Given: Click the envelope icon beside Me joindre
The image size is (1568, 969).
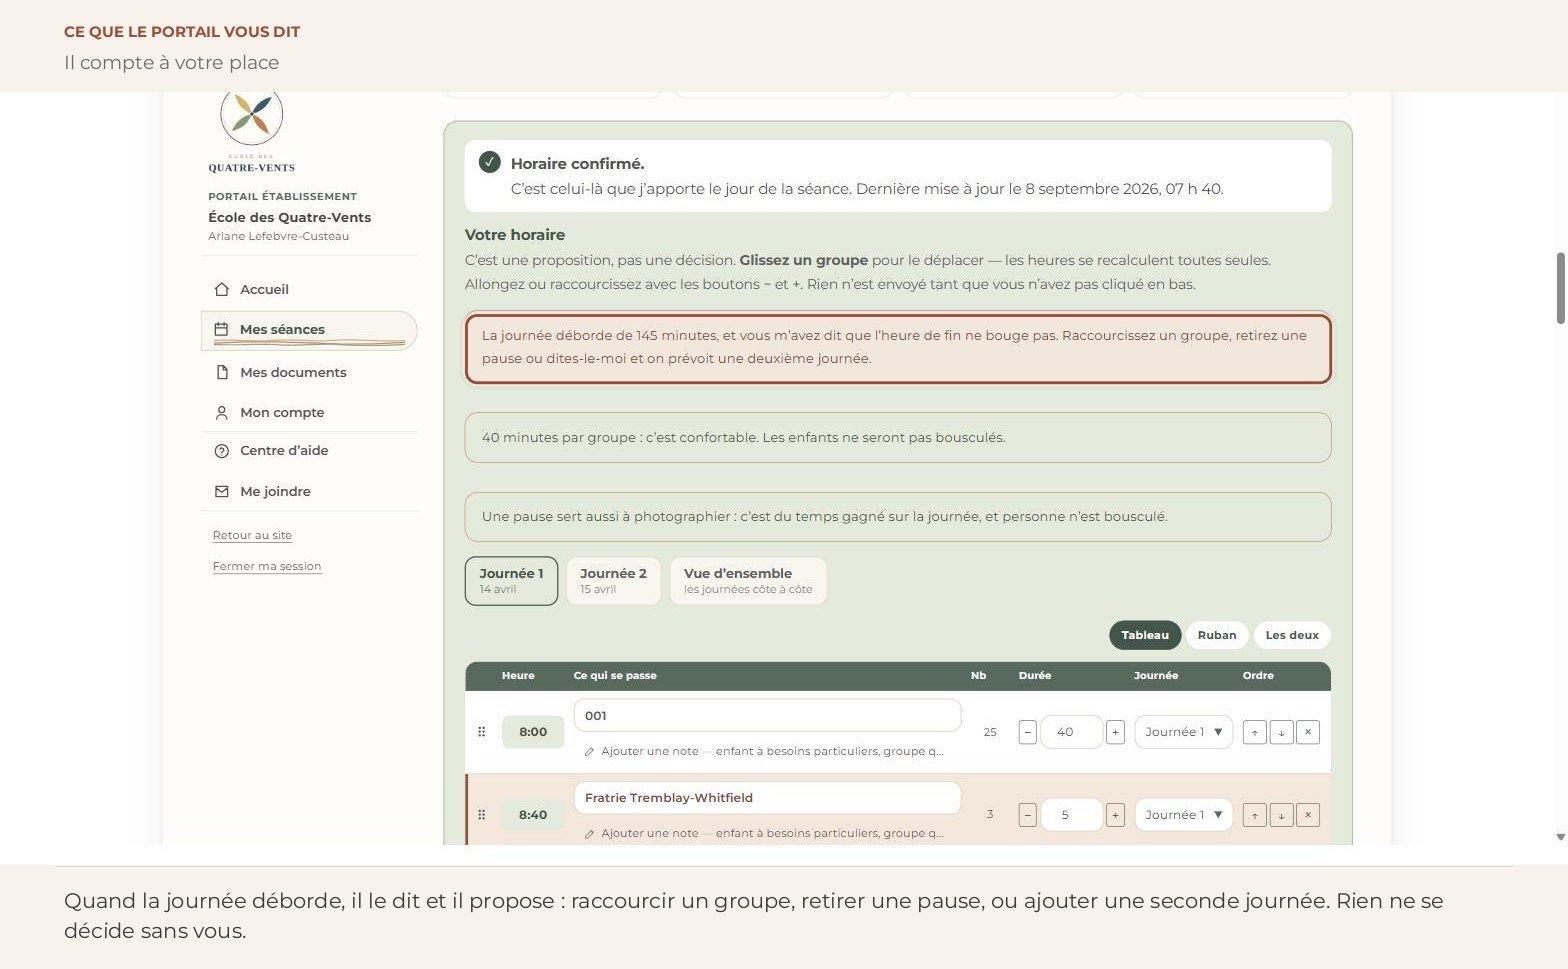Looking at the screenshot, I should click(222, 491).
